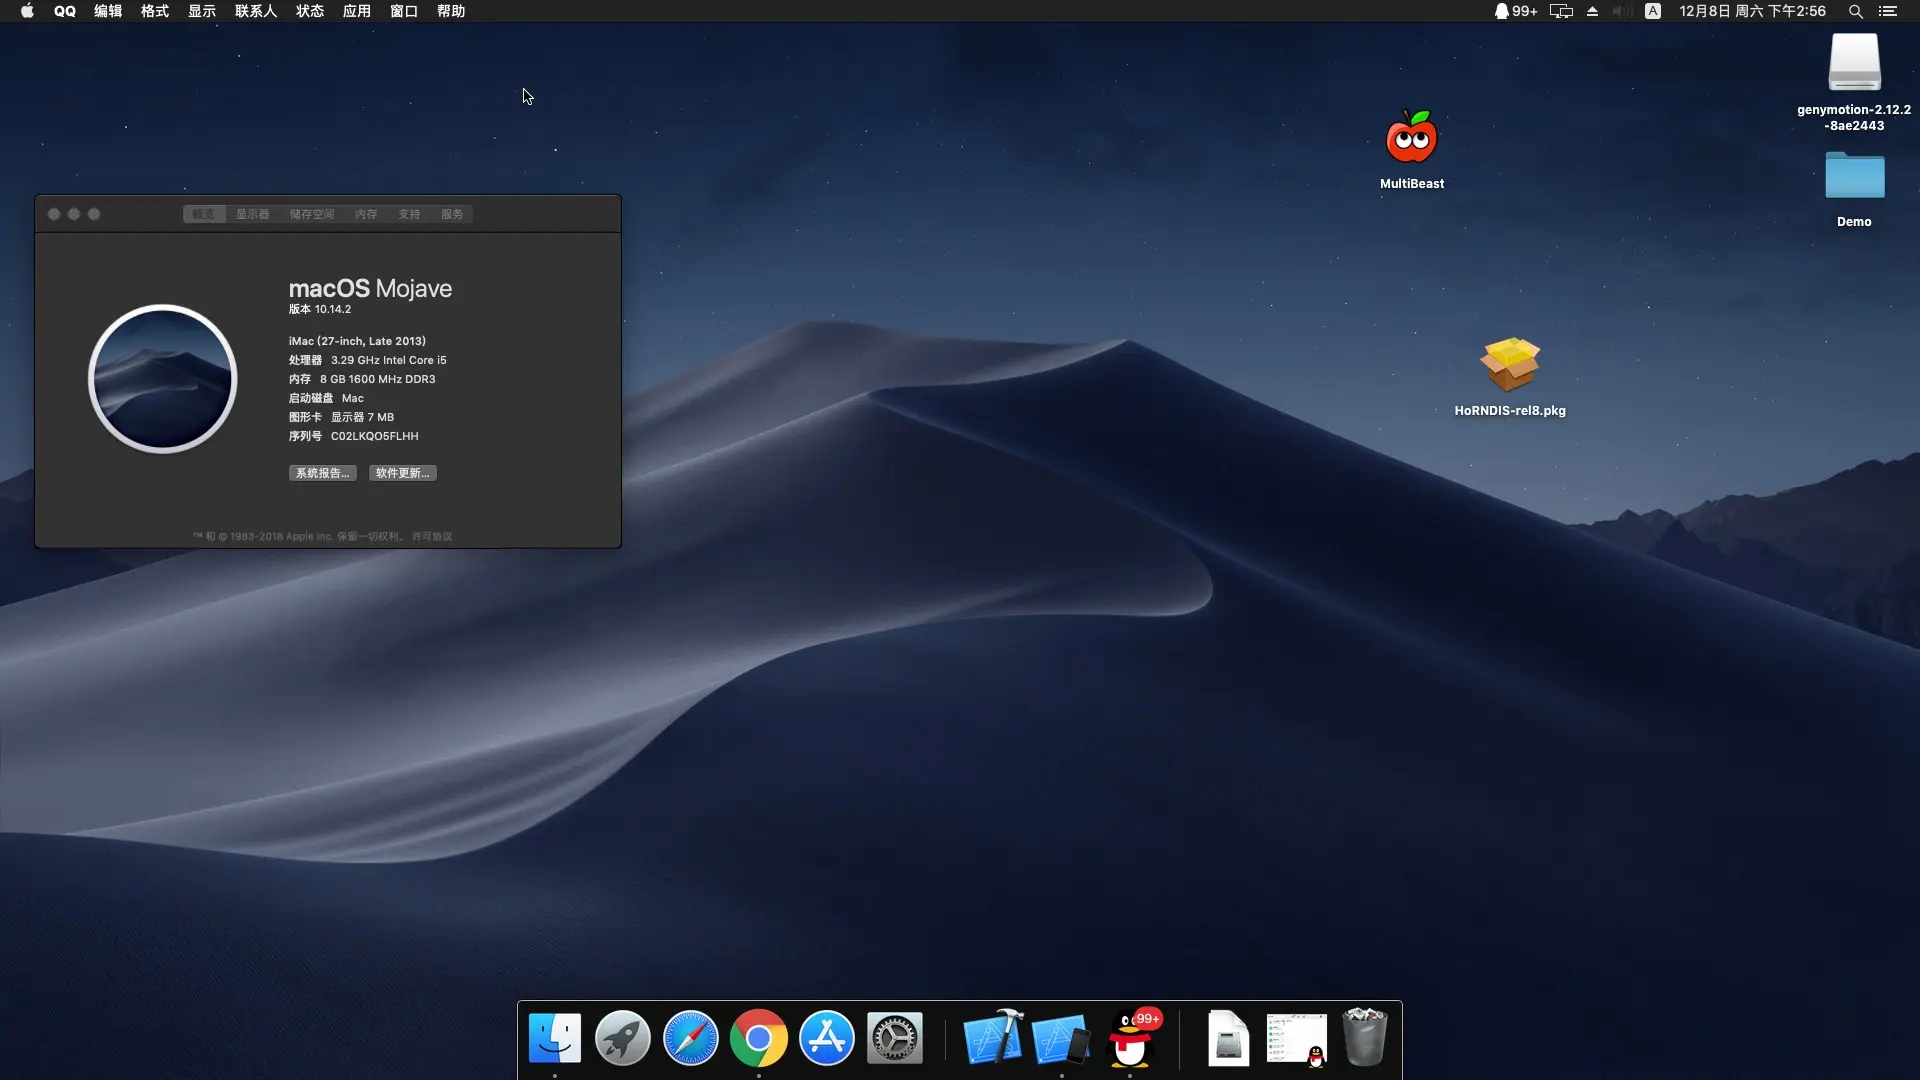The width and height of the screenshot is (1920, 1080).
Task: Open Xcode hammer icon in dock
Action: pos(992,1038)
